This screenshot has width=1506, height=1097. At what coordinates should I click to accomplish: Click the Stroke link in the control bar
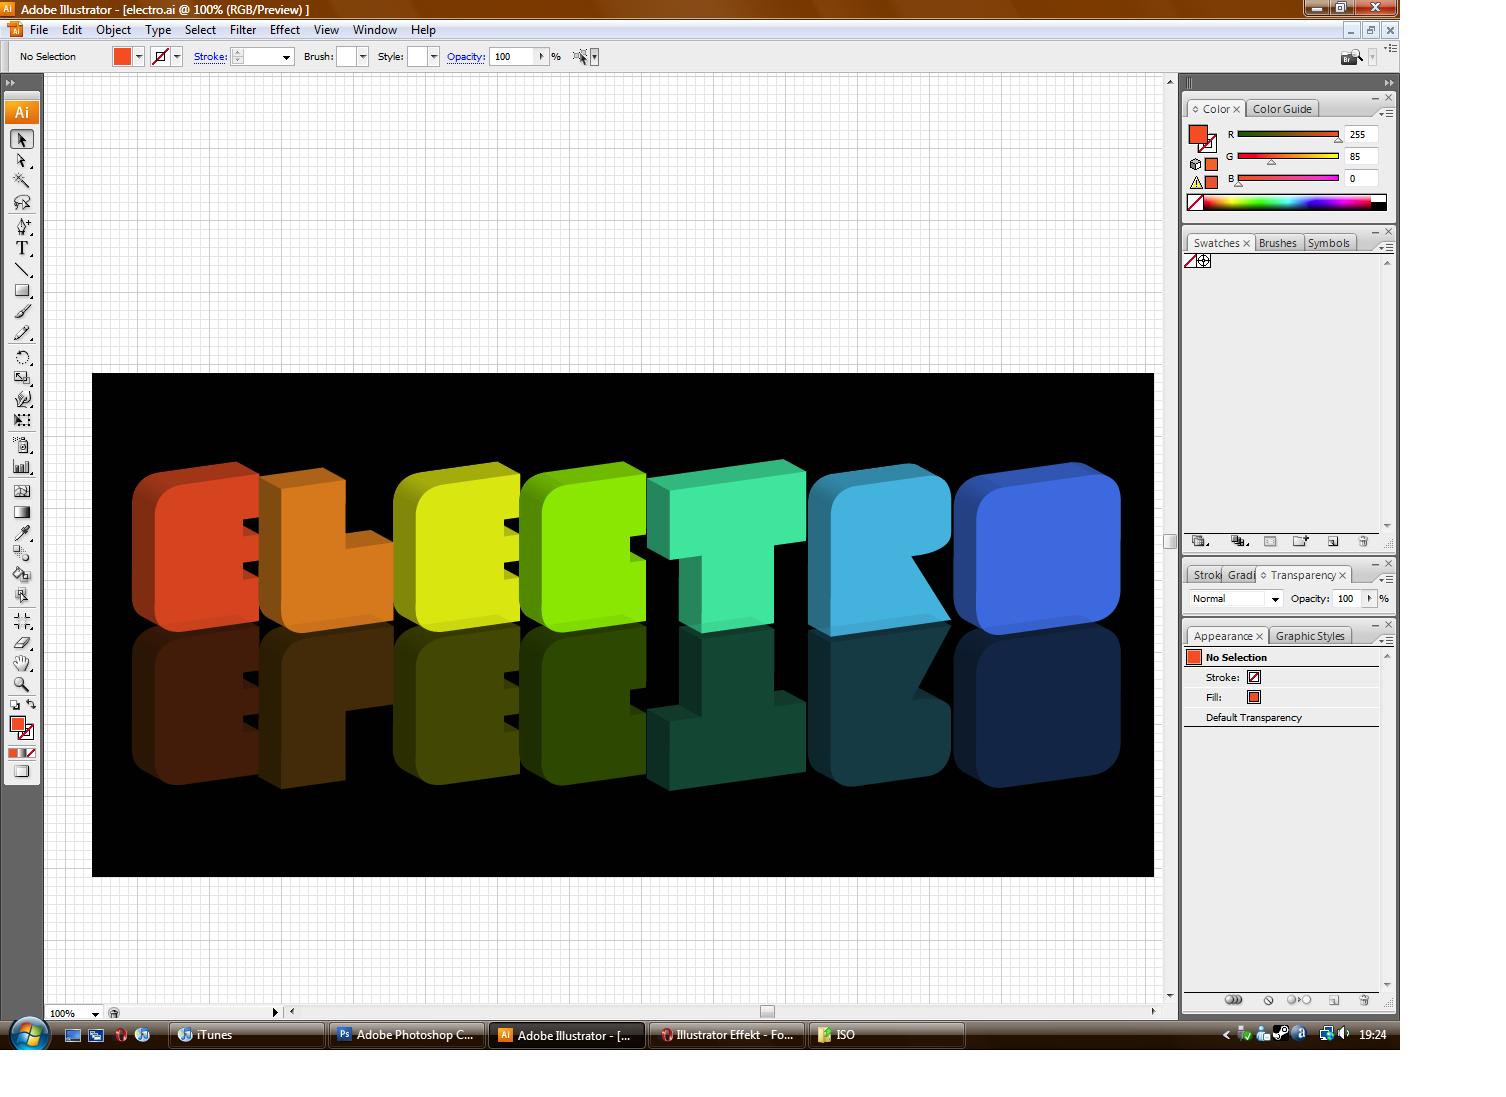pyautogui.click(x=210, y=57)
